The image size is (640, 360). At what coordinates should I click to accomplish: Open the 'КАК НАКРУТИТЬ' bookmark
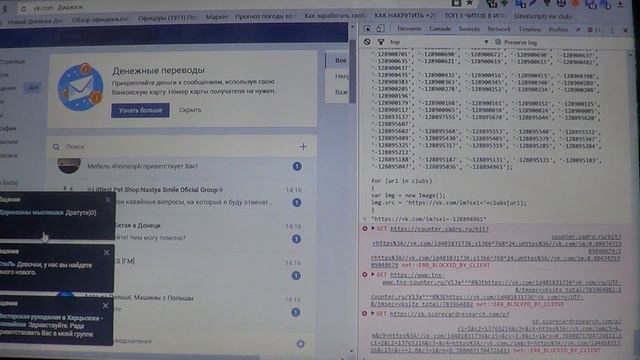[x=404, y=16]
